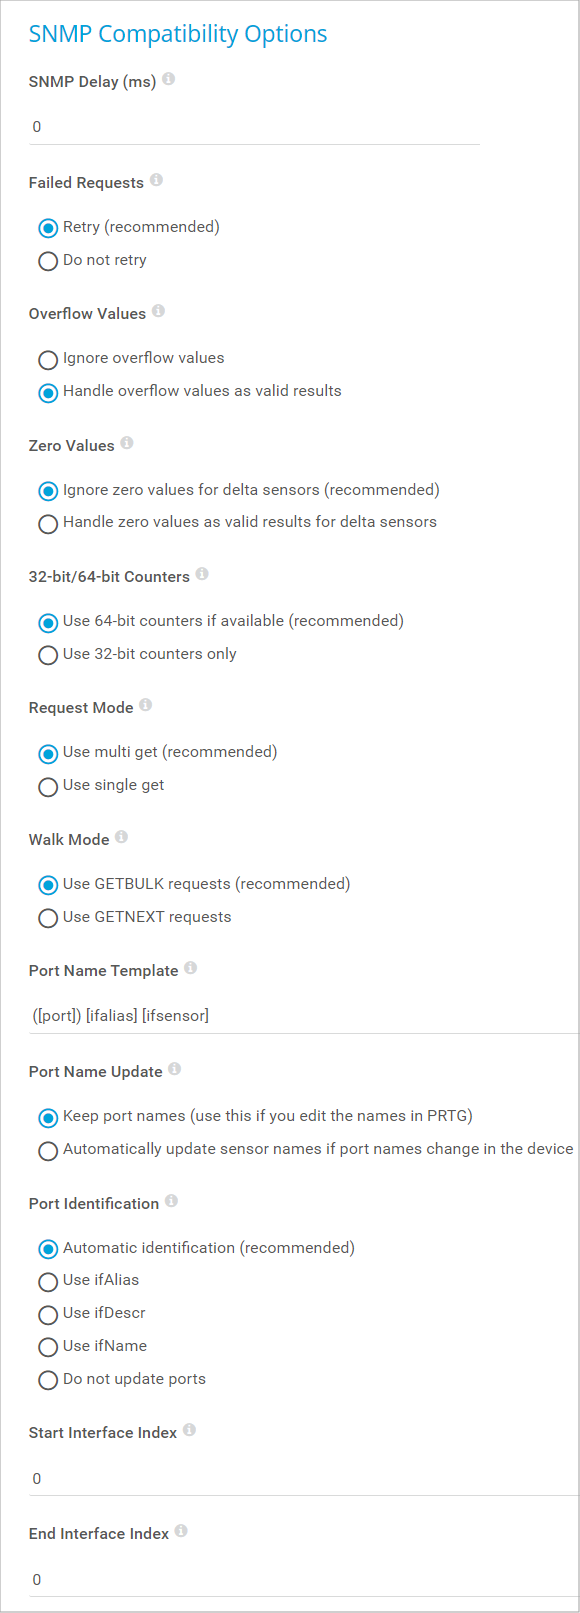Open the help icon beside End Interface Index
Image resolution: width=580 pixels, height=1613 pixels.
(x=181, y=1531)
